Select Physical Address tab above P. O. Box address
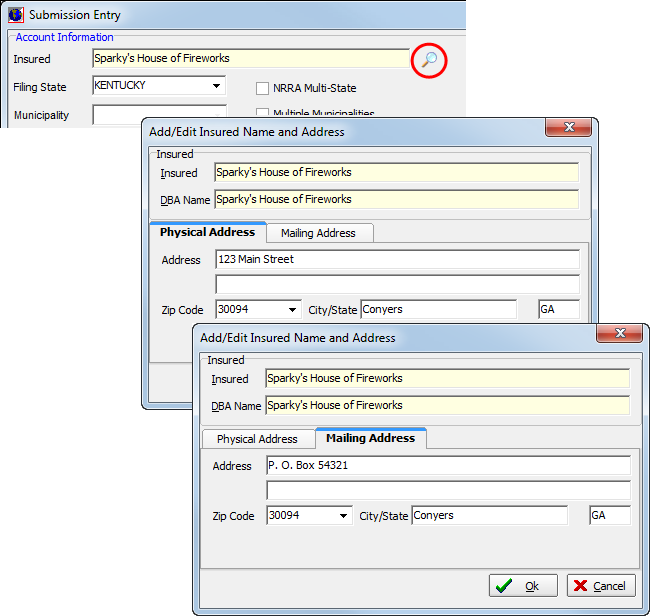The image size is (650, 616). coord(257,439)
